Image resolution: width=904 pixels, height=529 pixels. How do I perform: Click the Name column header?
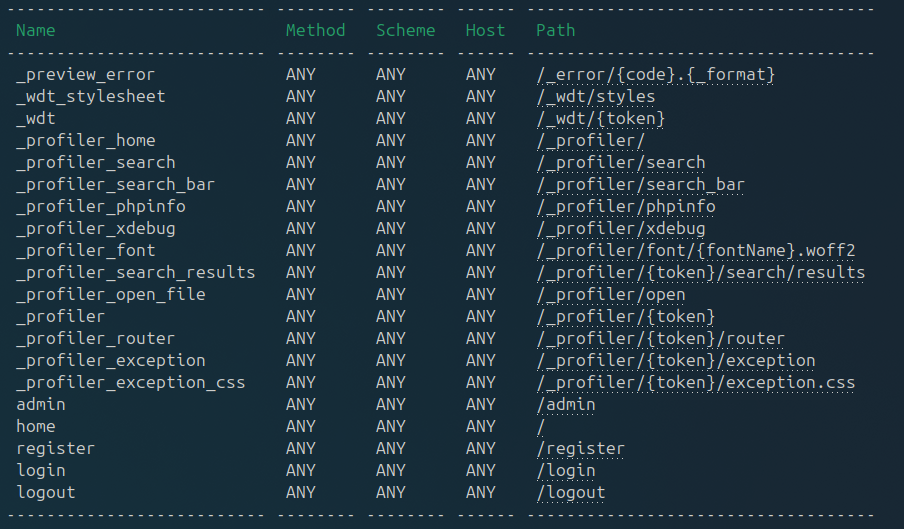tap(36, 31)
